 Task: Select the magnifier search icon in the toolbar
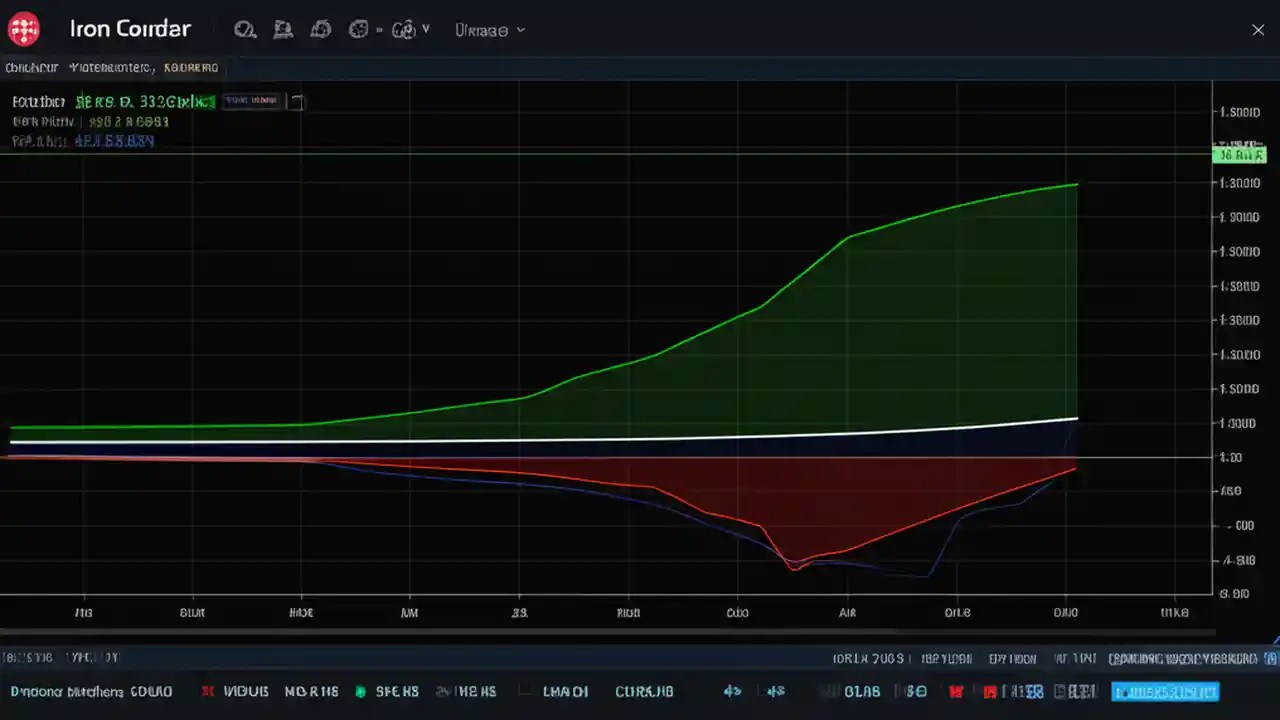[245, 30]
